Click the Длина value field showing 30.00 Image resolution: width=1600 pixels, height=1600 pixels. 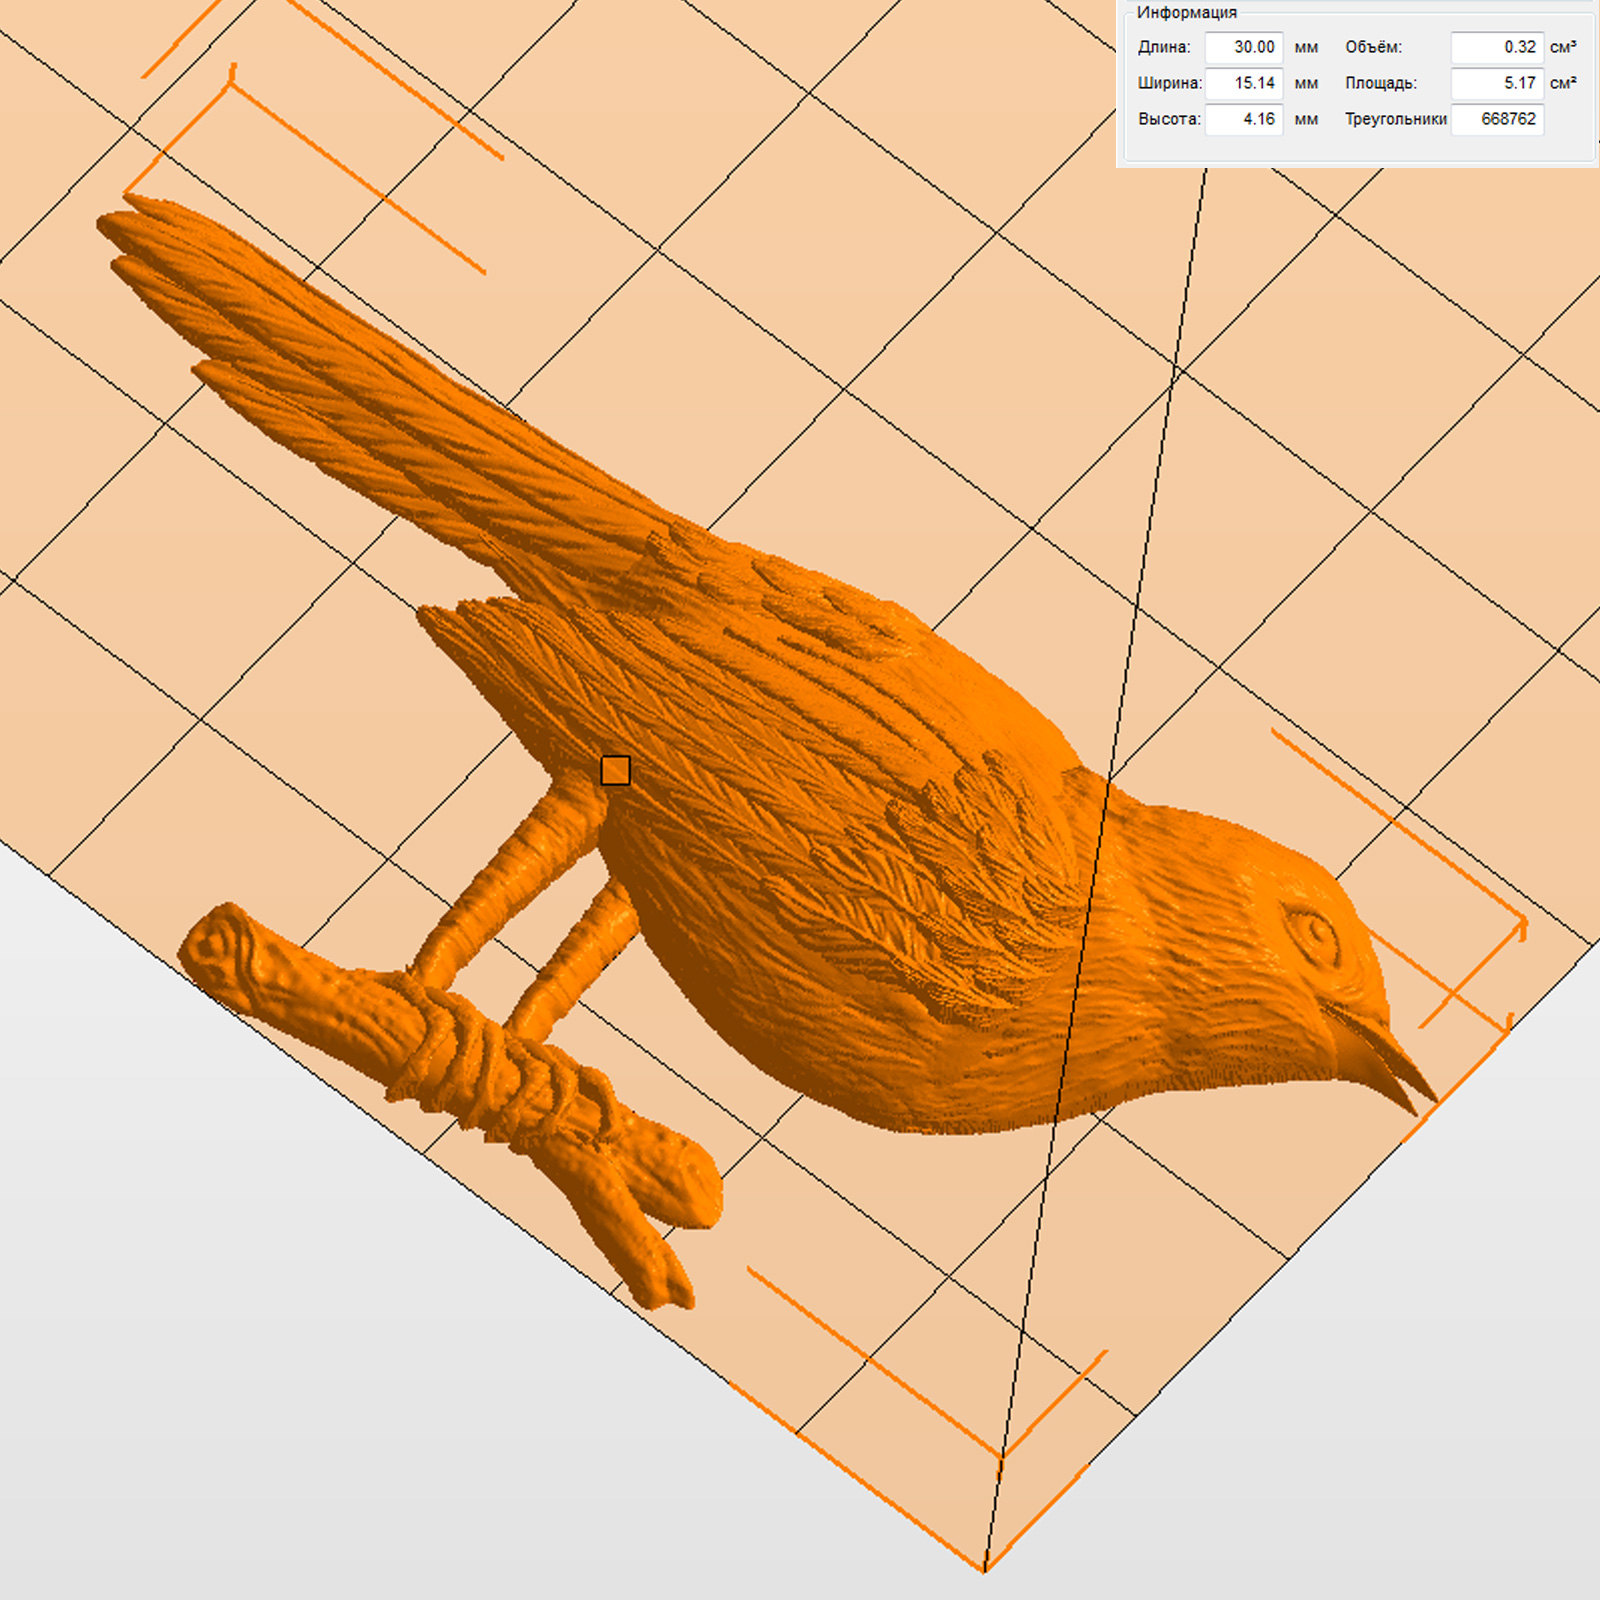pyautogui.click(x=1243, y=47)
